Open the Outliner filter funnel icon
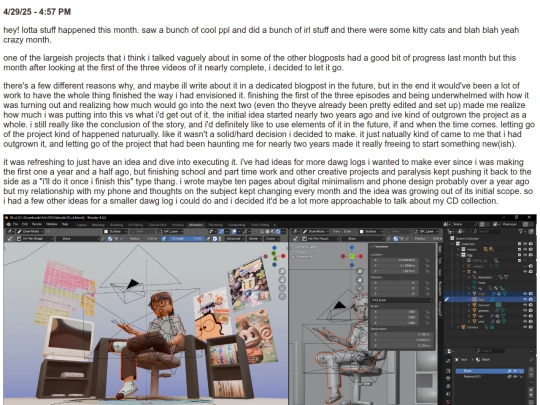Image resolution: width=540 pixels, height=405 pixels. pyautogui.click(x=521, y=231)
